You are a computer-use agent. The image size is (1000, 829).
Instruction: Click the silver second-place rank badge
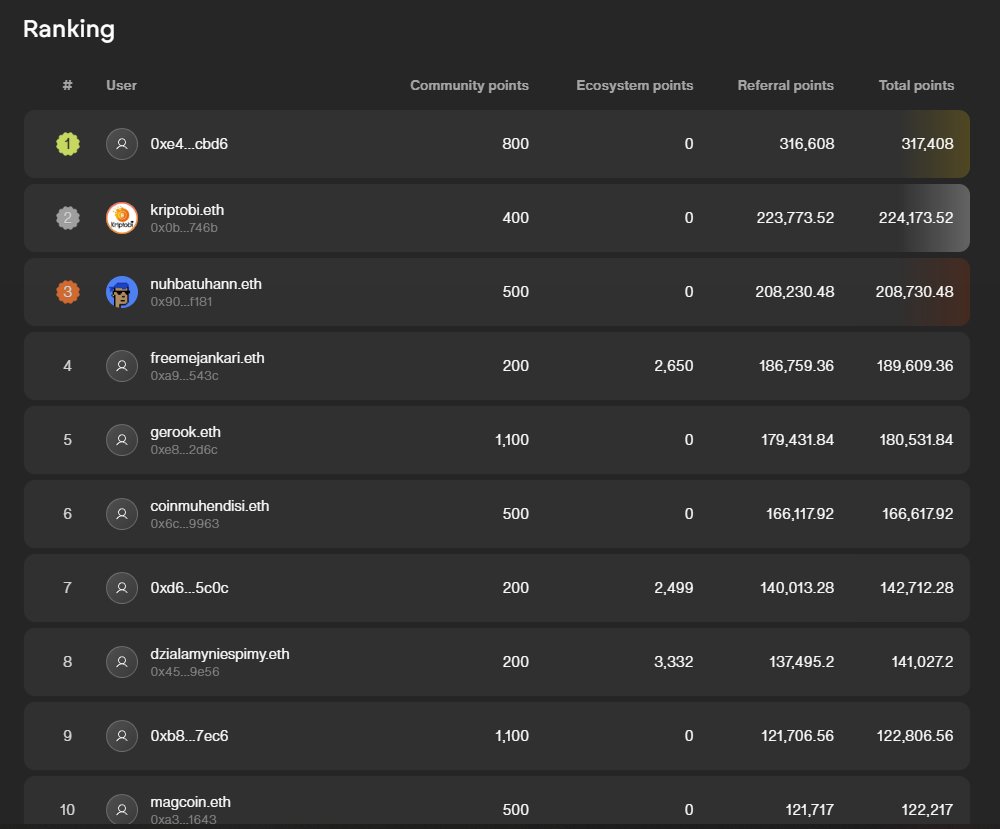click(67, 217)
